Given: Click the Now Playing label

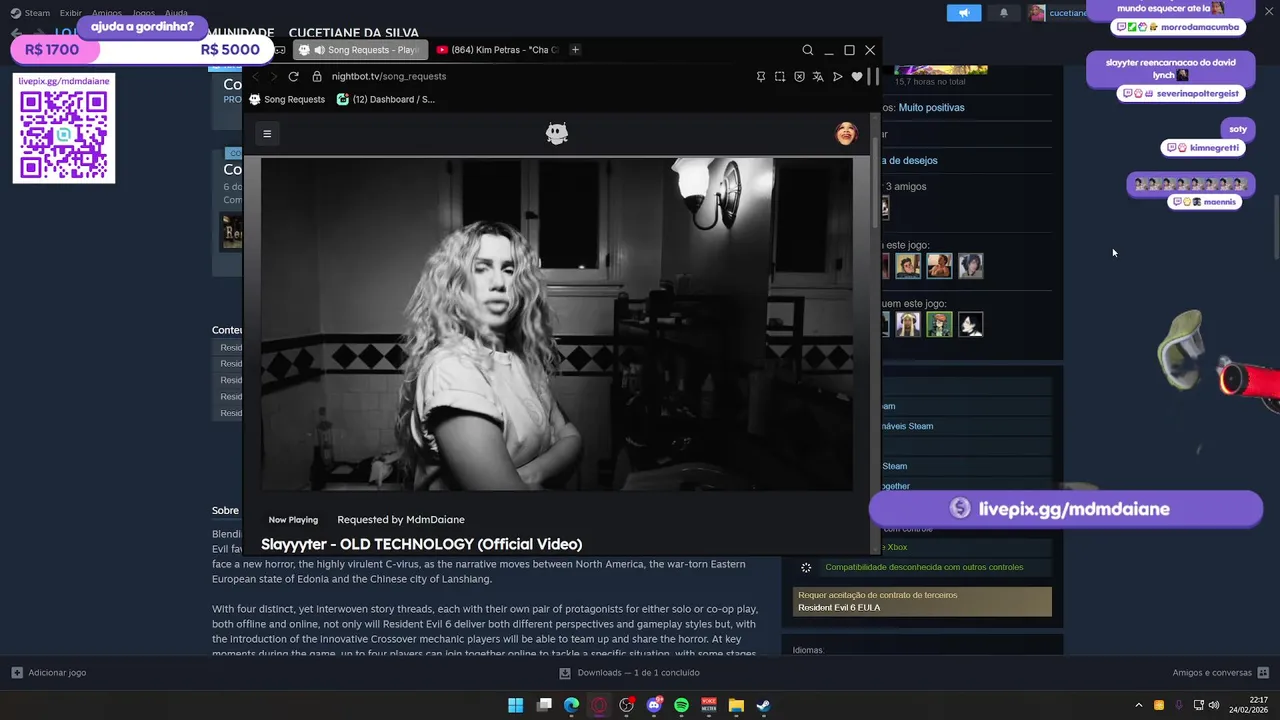Looking at the screenshot, I should (293, 520).
